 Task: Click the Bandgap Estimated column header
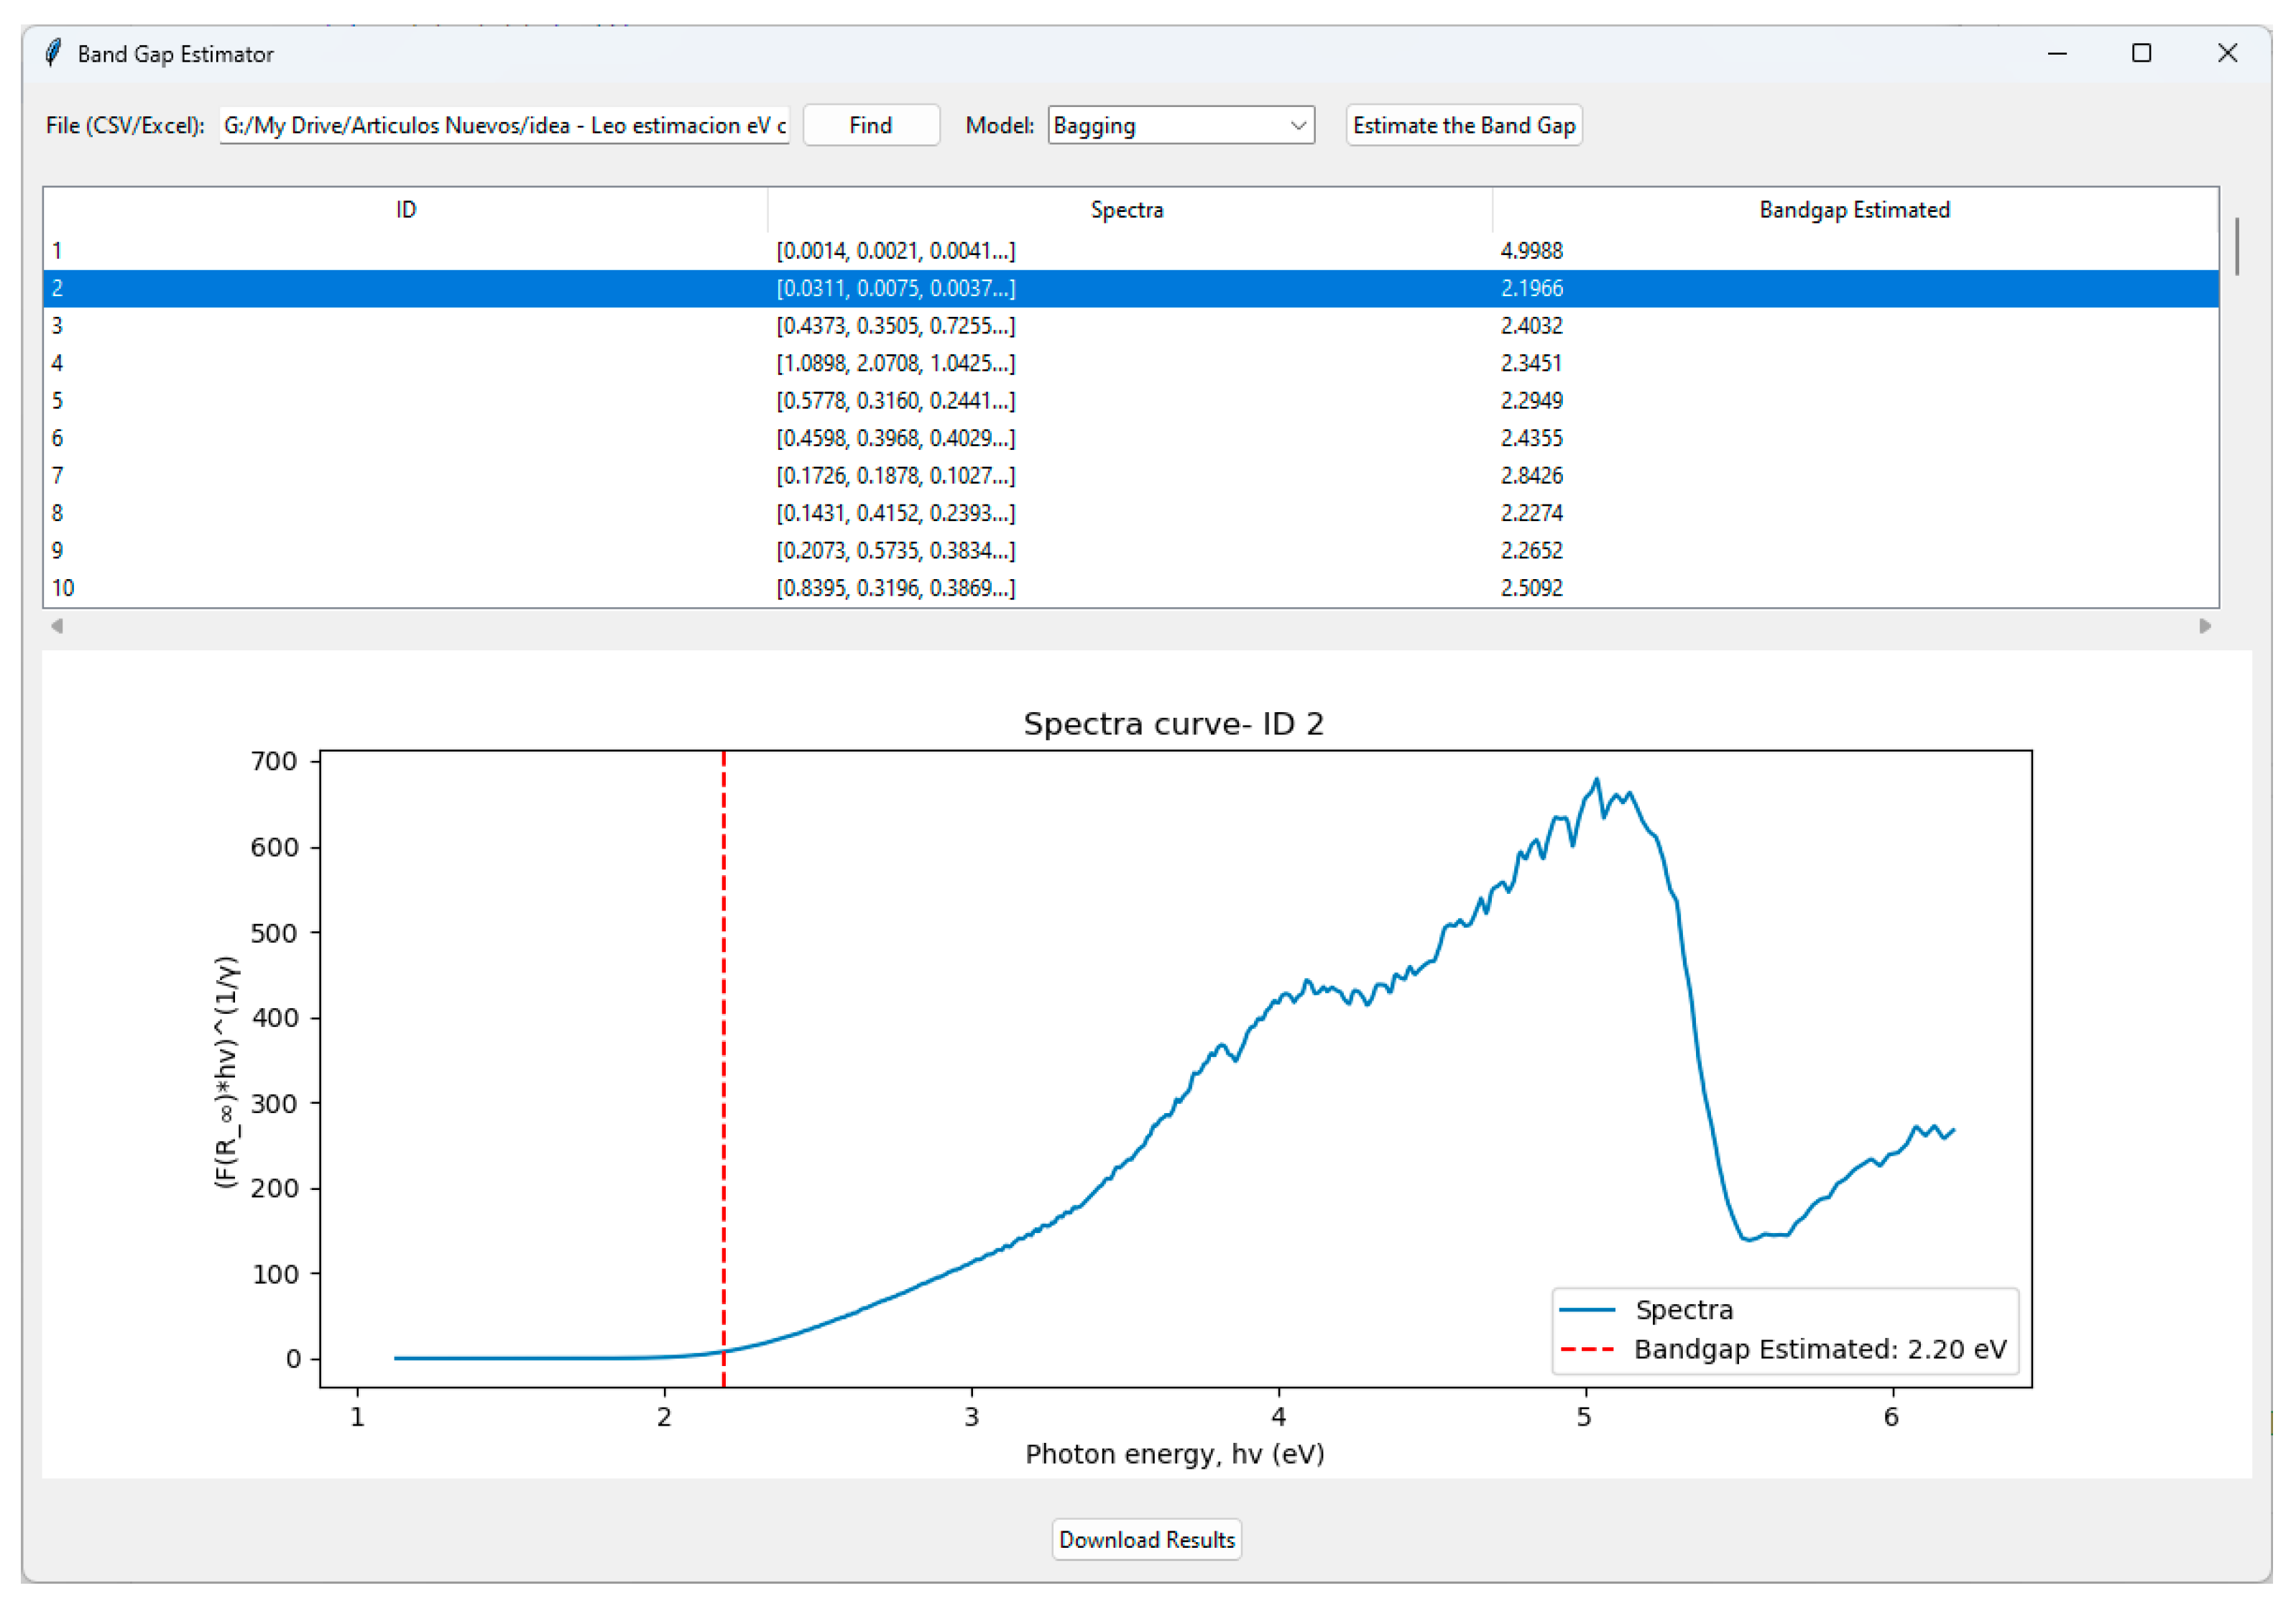(1854, 210)
